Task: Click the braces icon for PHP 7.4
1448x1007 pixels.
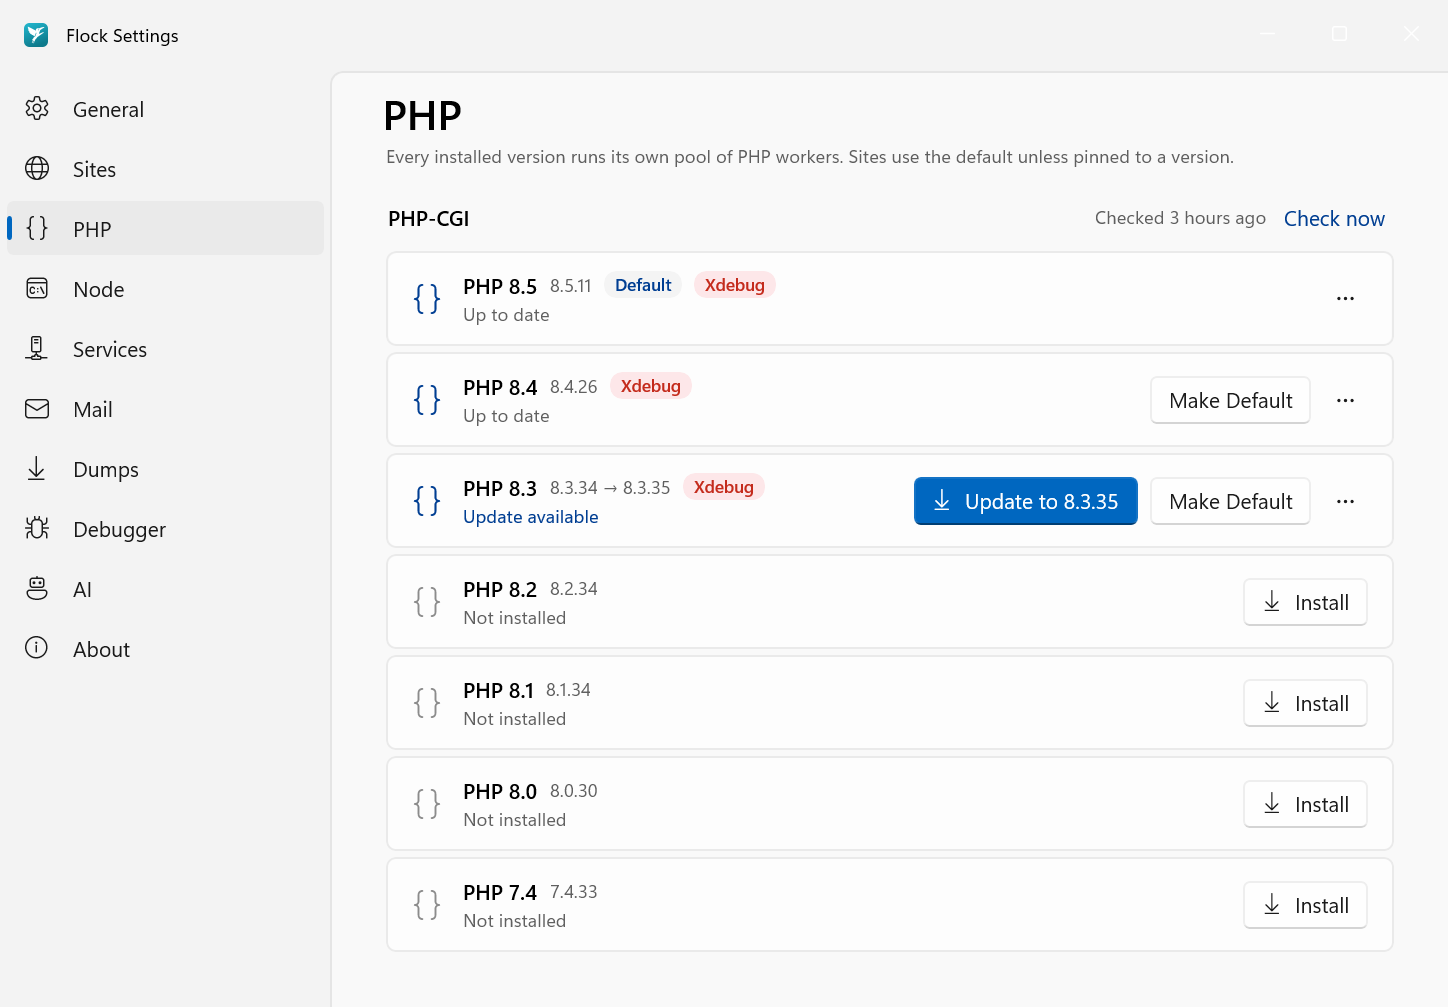Action: point(427,905)
